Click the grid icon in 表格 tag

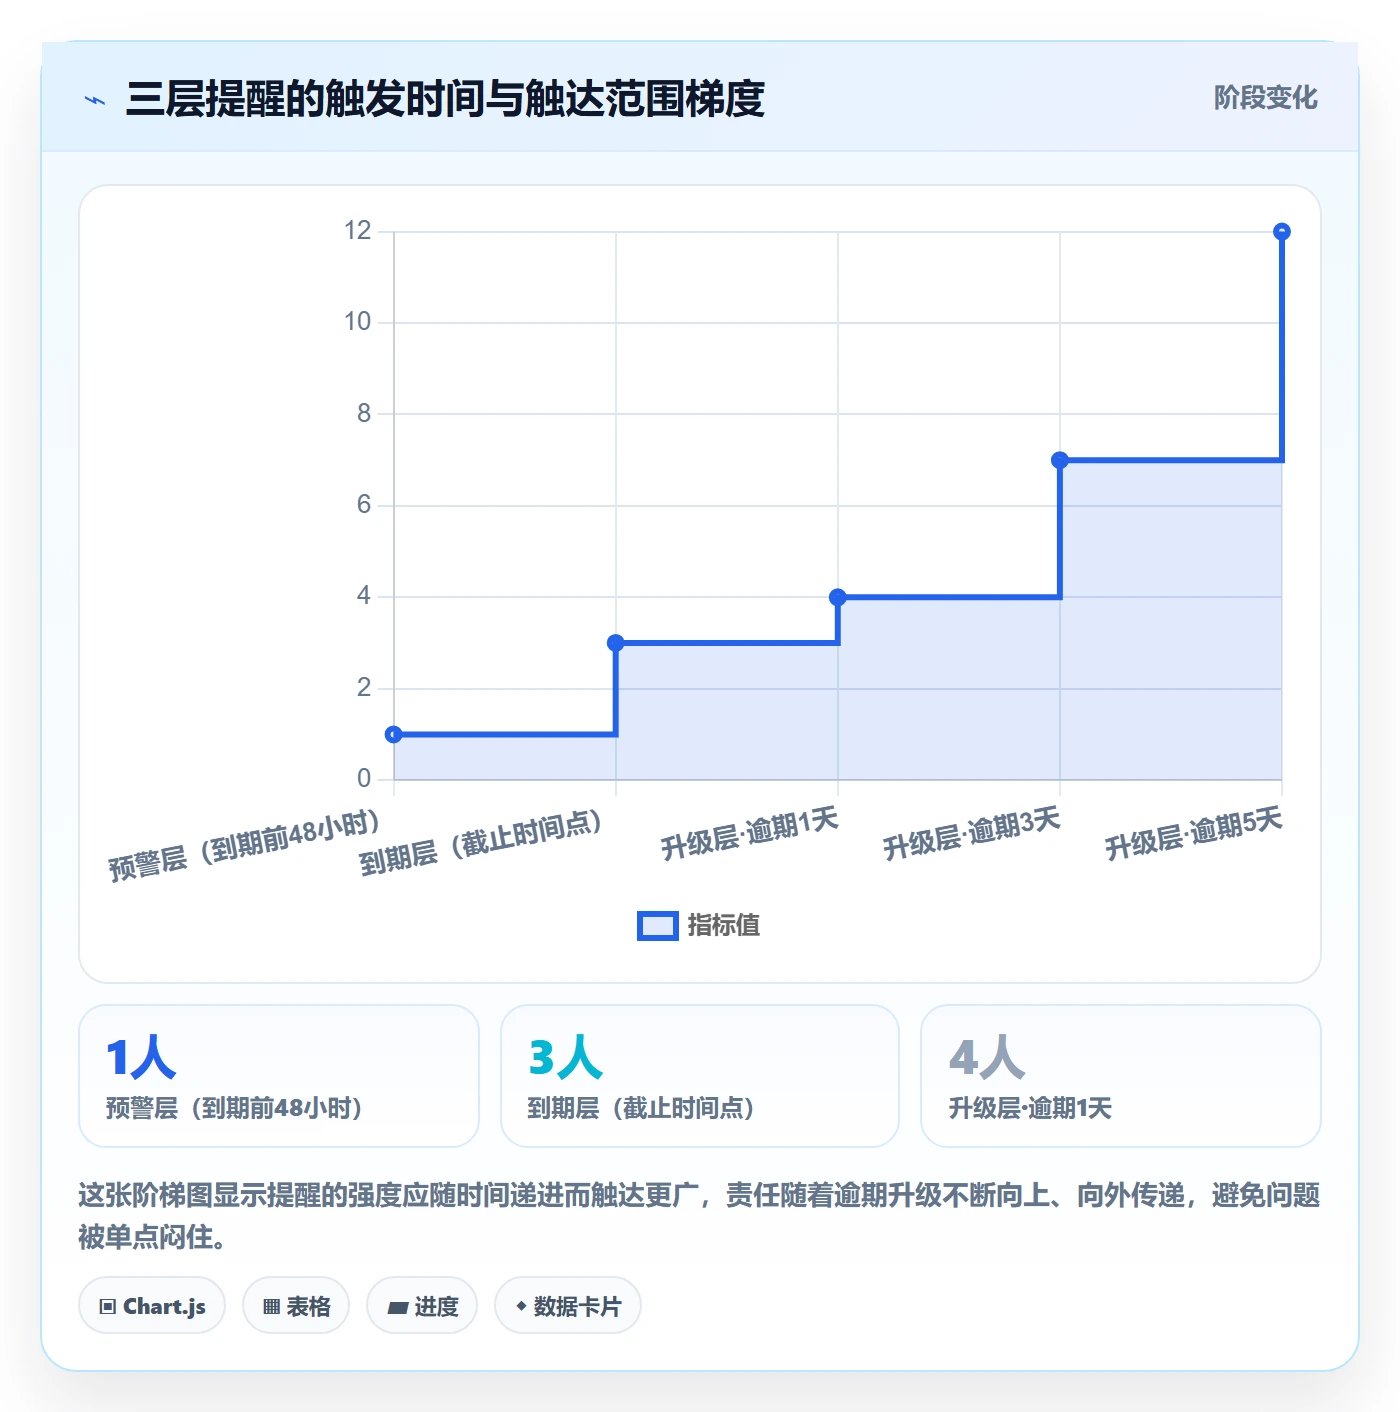(x=271, y=1306)
